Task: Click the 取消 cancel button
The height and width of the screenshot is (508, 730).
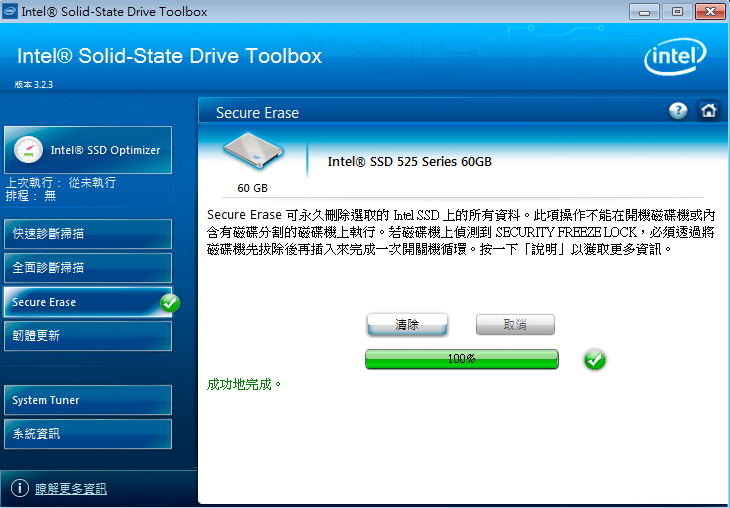Action: click(515, 325)
